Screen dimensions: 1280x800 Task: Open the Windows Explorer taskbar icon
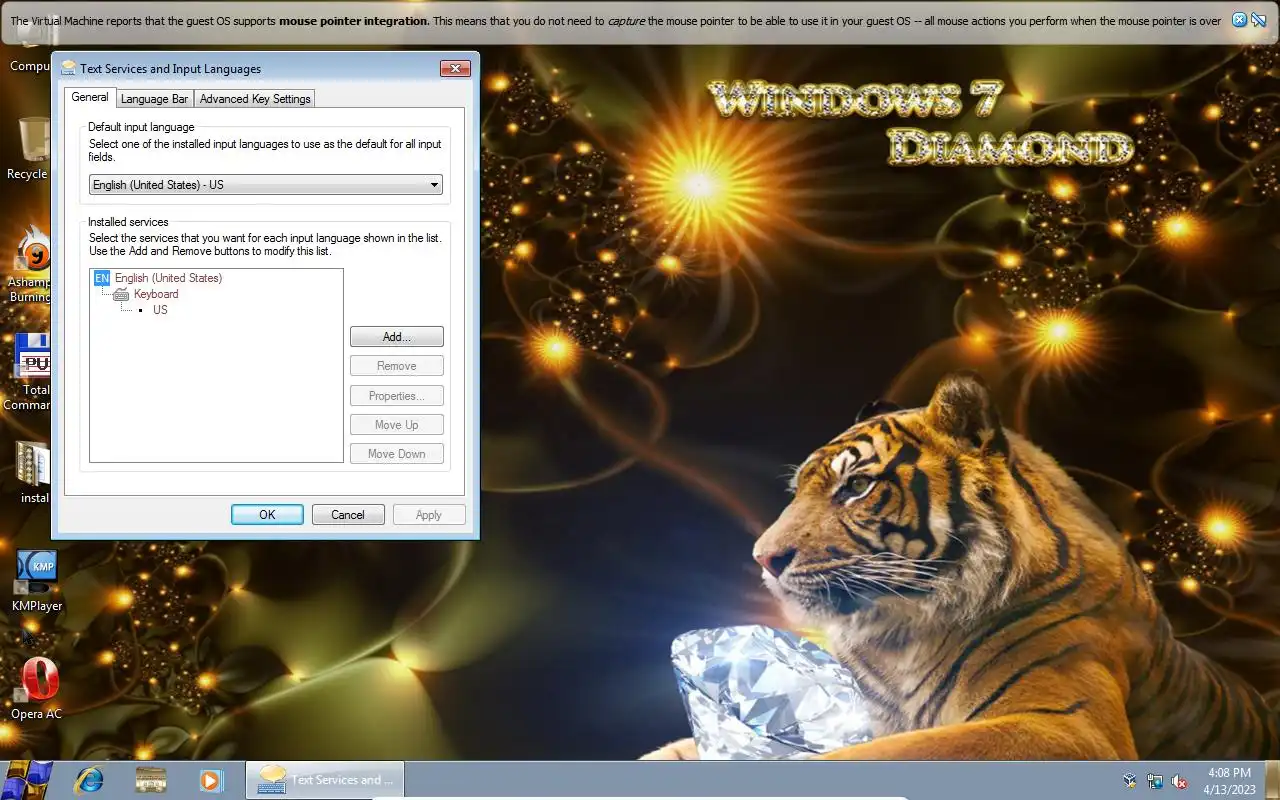pyautogui.click(x=151, y=780)
